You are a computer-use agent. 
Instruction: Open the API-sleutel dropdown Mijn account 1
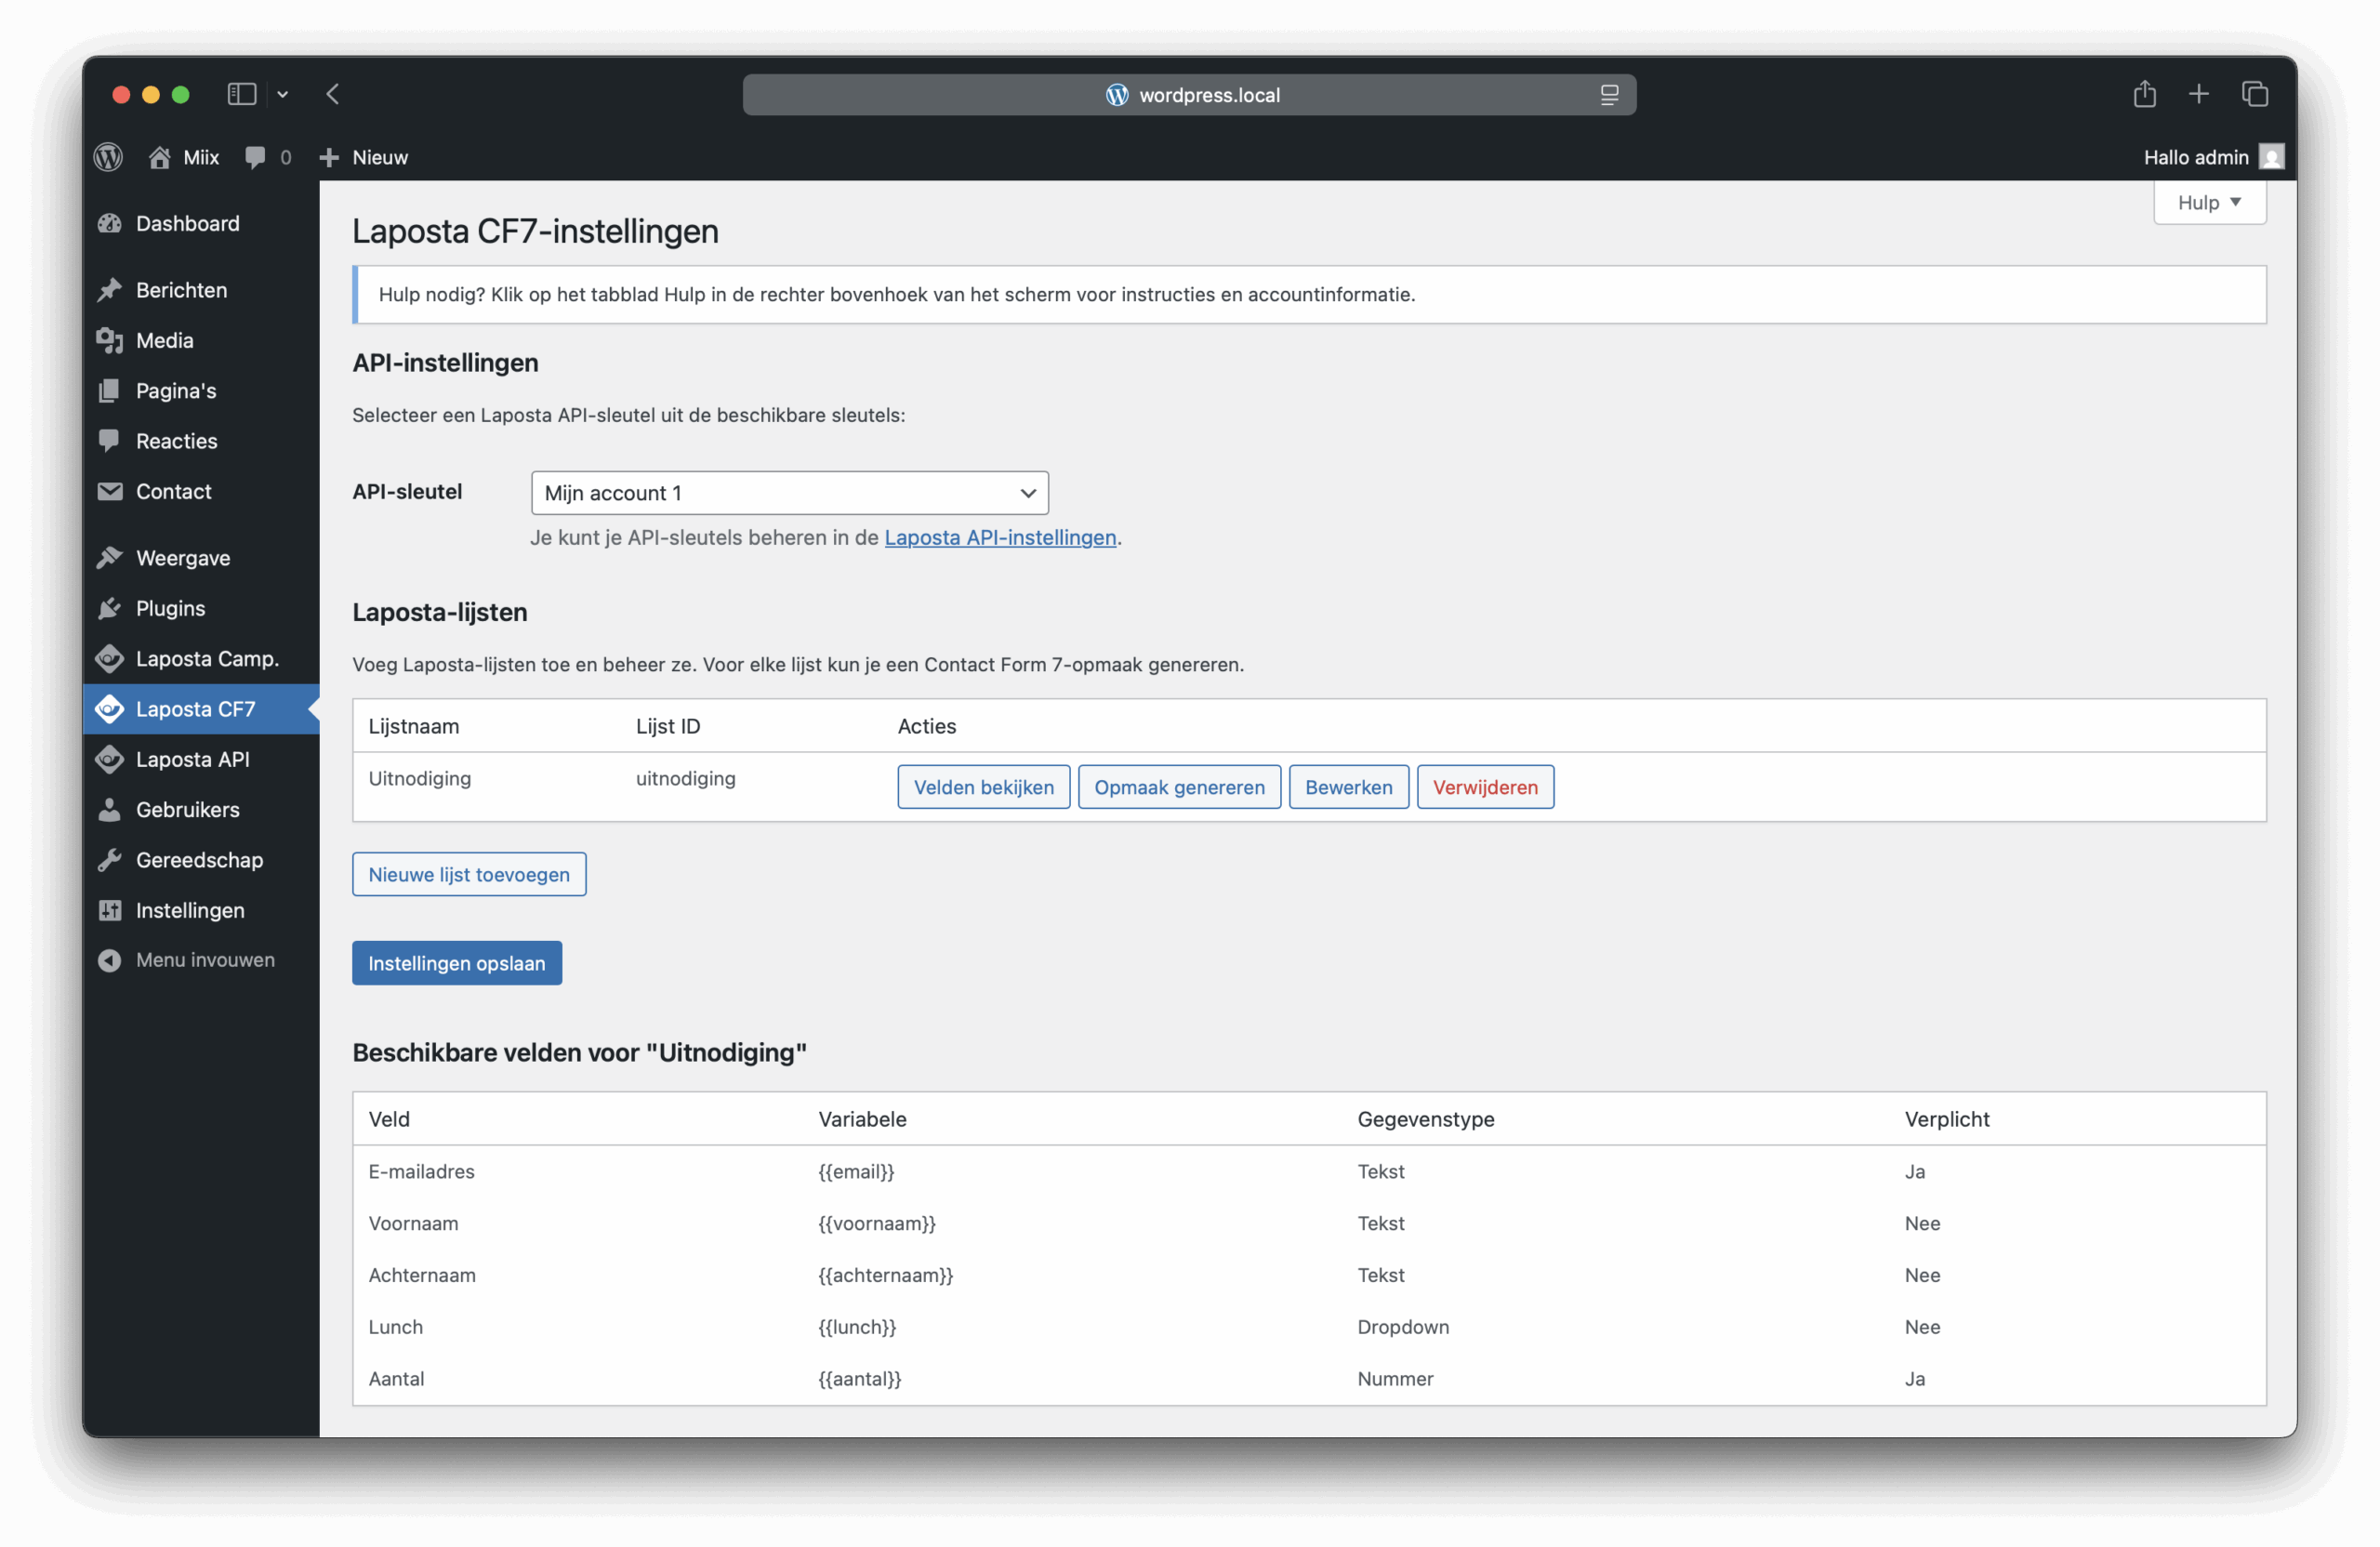789,493
